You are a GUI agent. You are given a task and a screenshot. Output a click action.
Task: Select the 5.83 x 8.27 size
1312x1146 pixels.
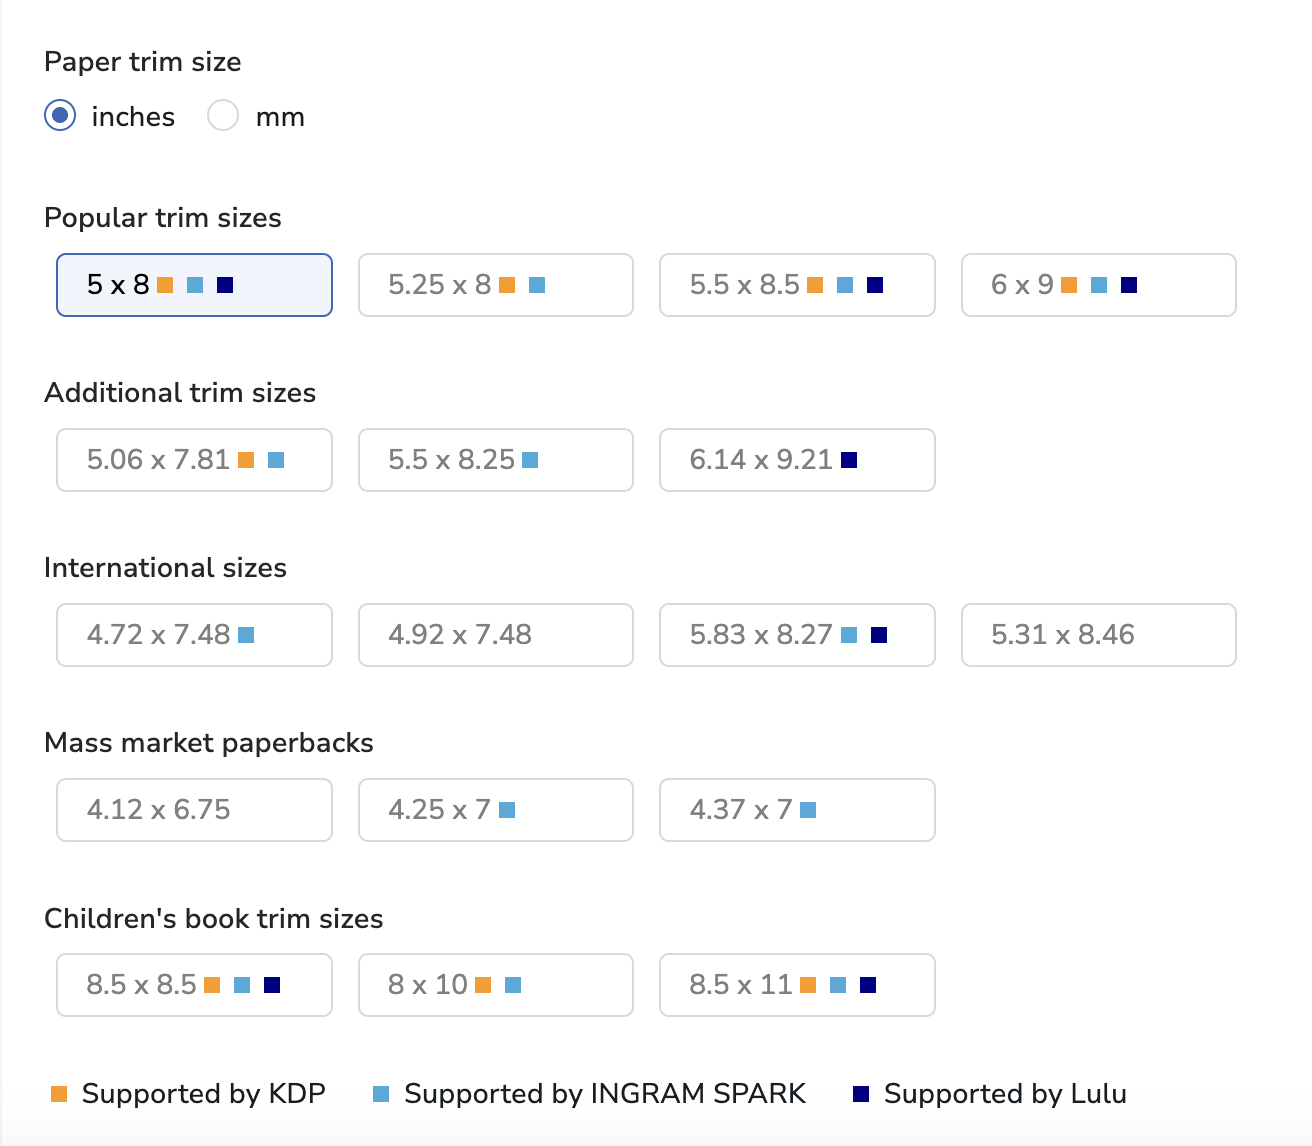[797, 635]
